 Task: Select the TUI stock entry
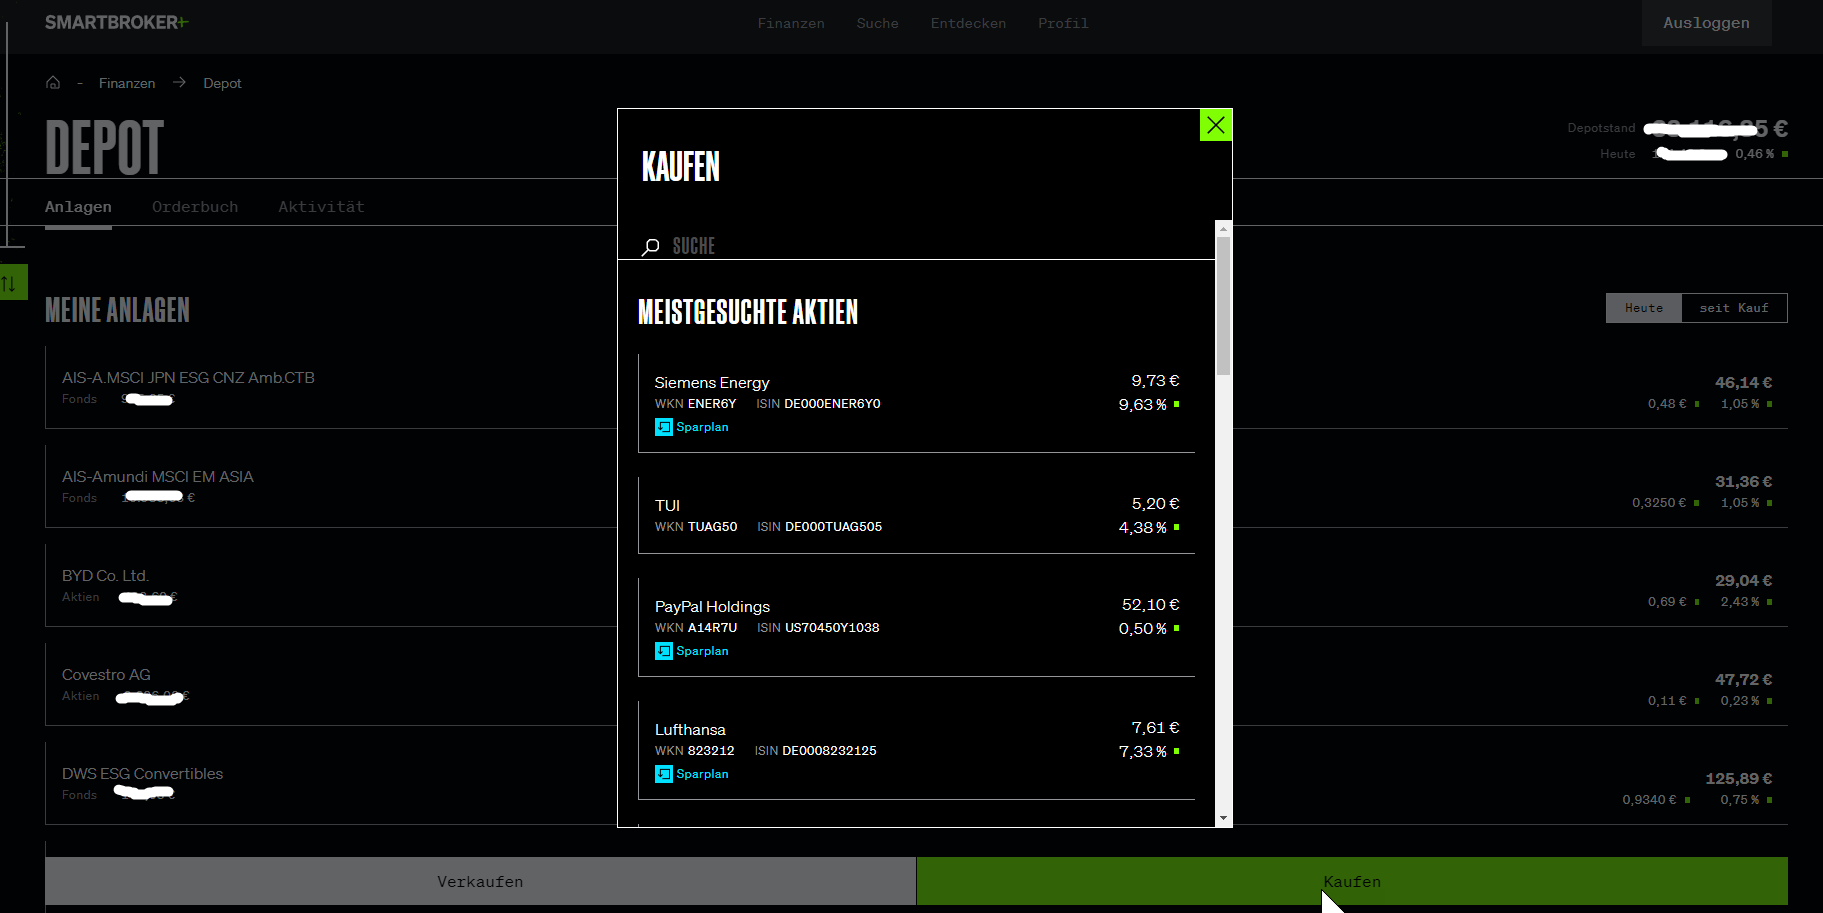(916, 515)
